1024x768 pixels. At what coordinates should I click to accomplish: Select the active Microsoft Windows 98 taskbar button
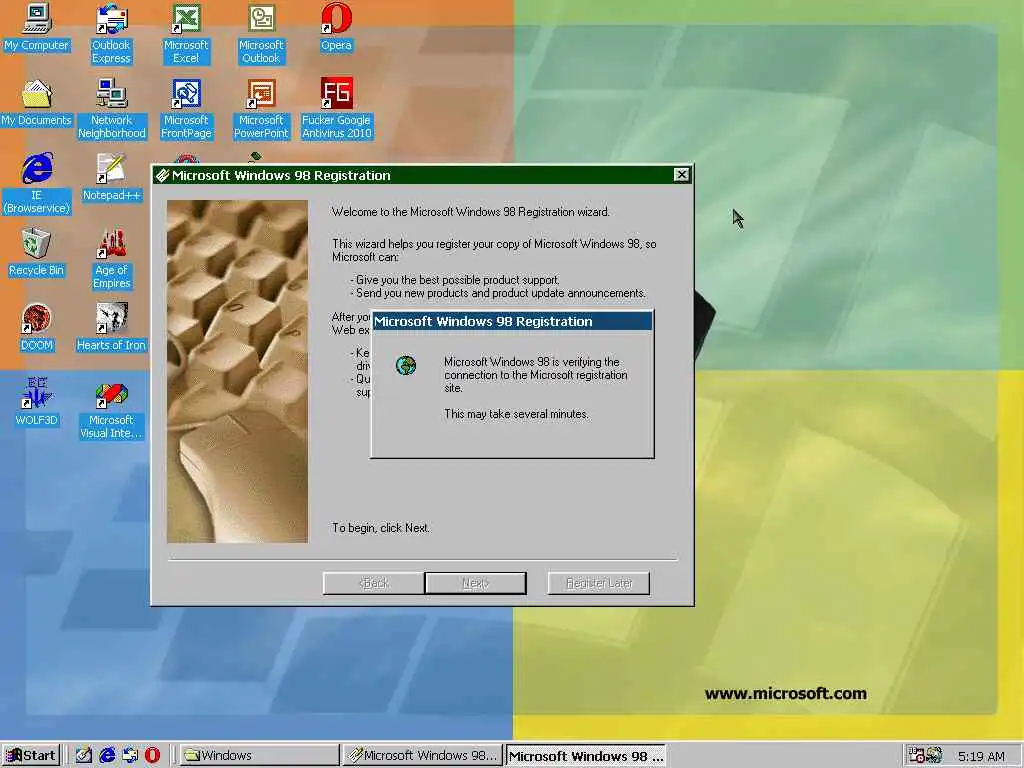click(586, 756)
